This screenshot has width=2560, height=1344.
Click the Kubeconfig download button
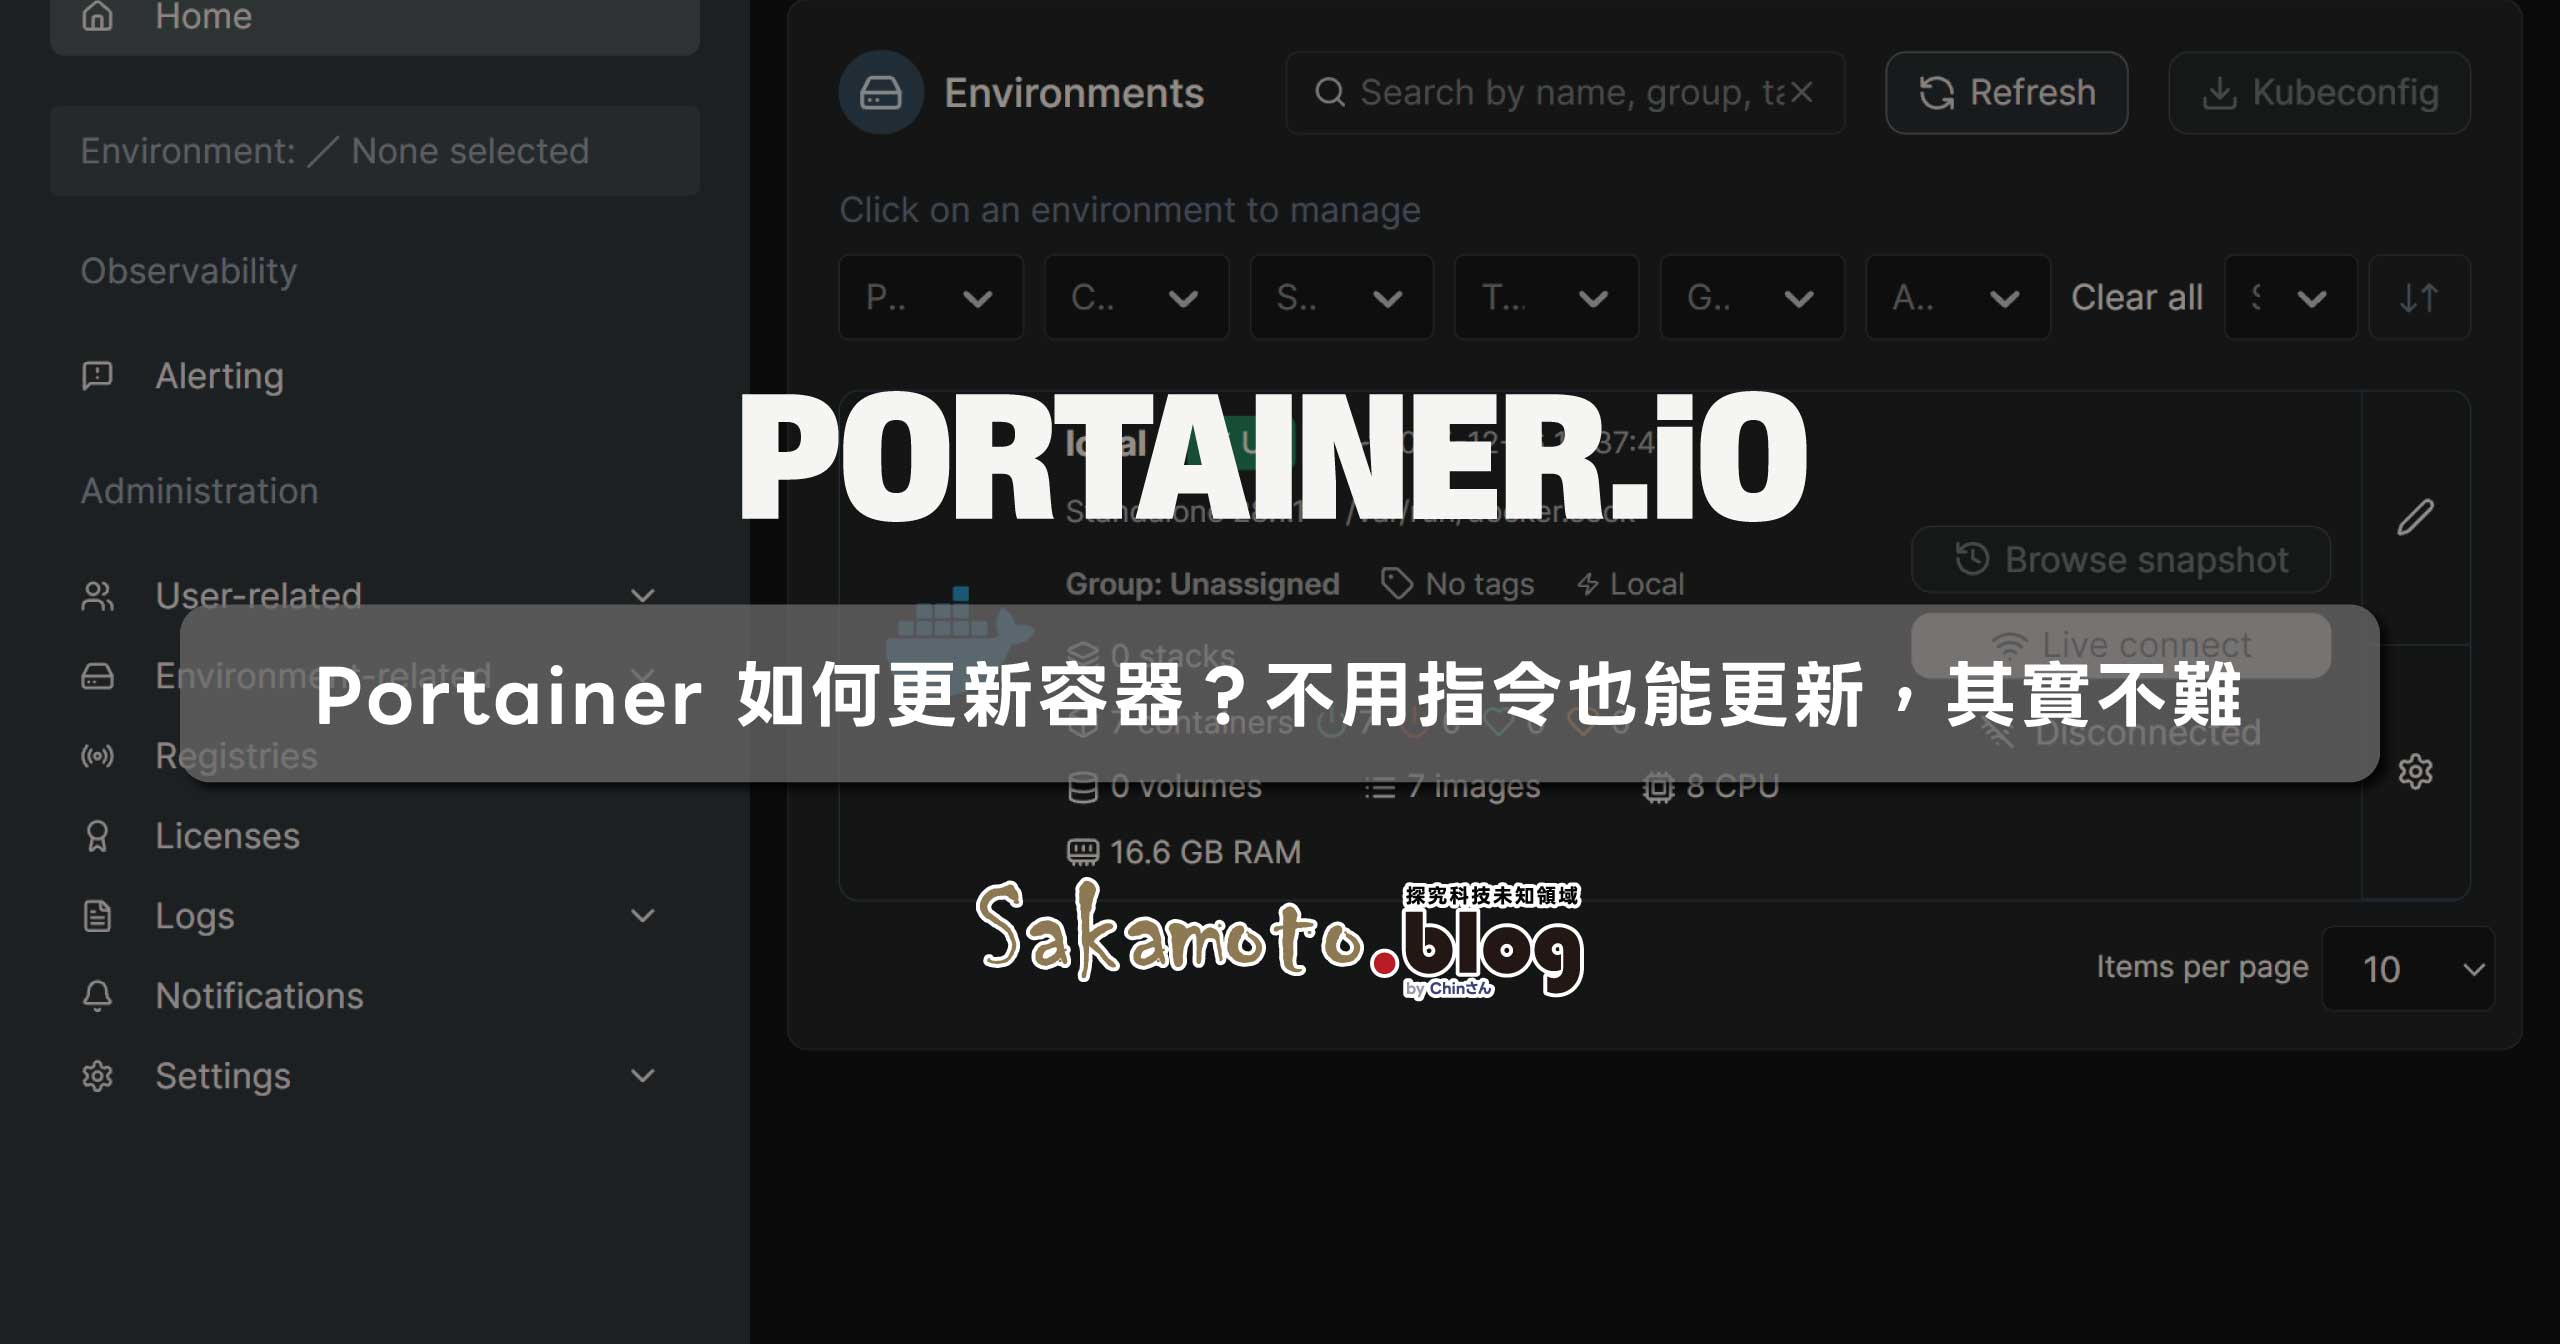pos(2318,92)
